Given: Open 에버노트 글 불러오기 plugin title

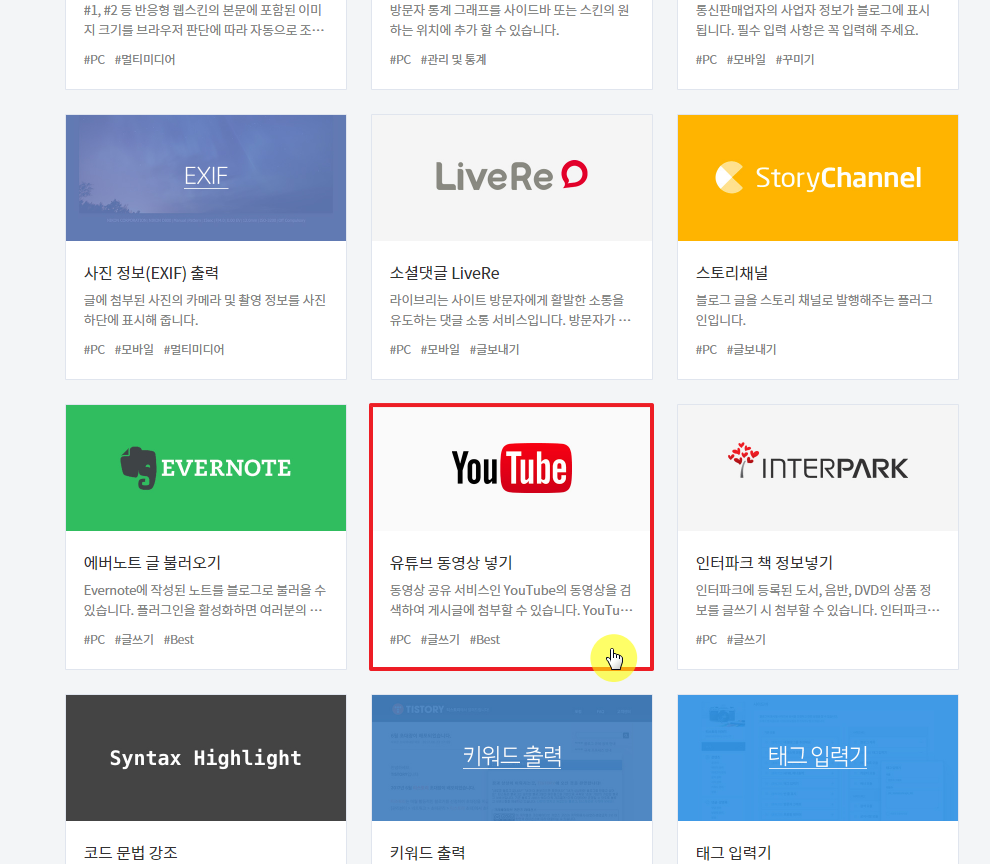Looking at the screenshot, I should coord(152,563).
